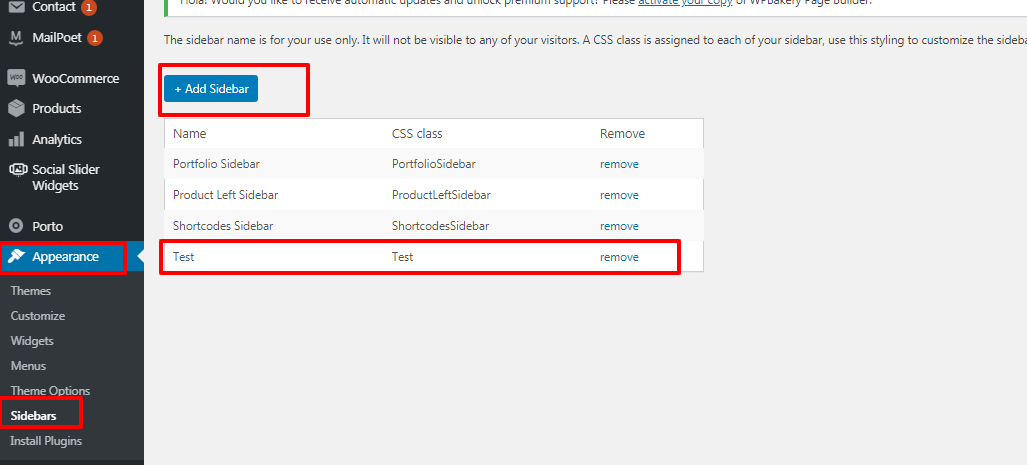Click the + Add Sidebar button
The height and width of the screenshot is (465, 1027).
[211, 89]
